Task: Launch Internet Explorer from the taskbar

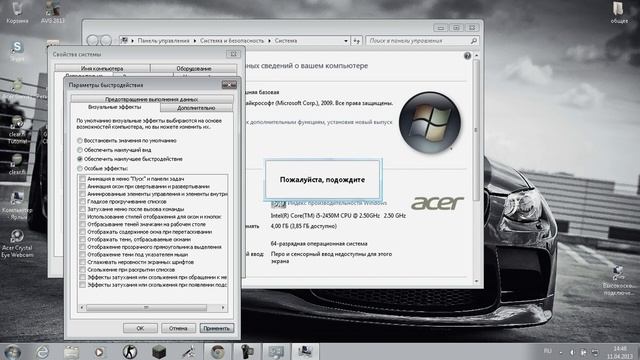Action: point(42,352)
